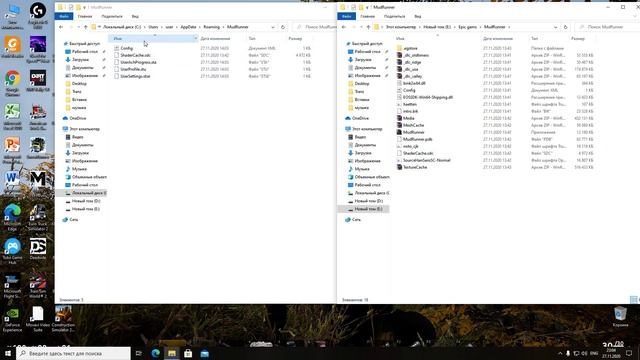Switch to Главная tab in right window
This screenshot has width=640, height=360.
coord(367,16)
